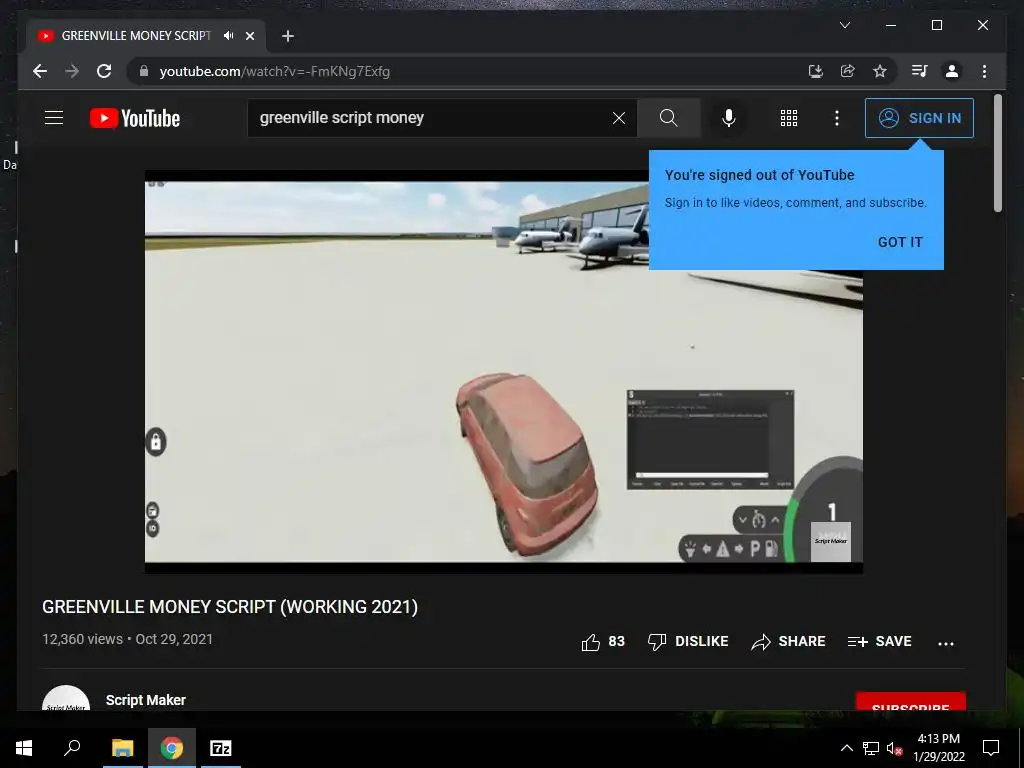Open the Windows Start menu
Image resolution: width=1024 pixels, height=768 pixels.
24,748
